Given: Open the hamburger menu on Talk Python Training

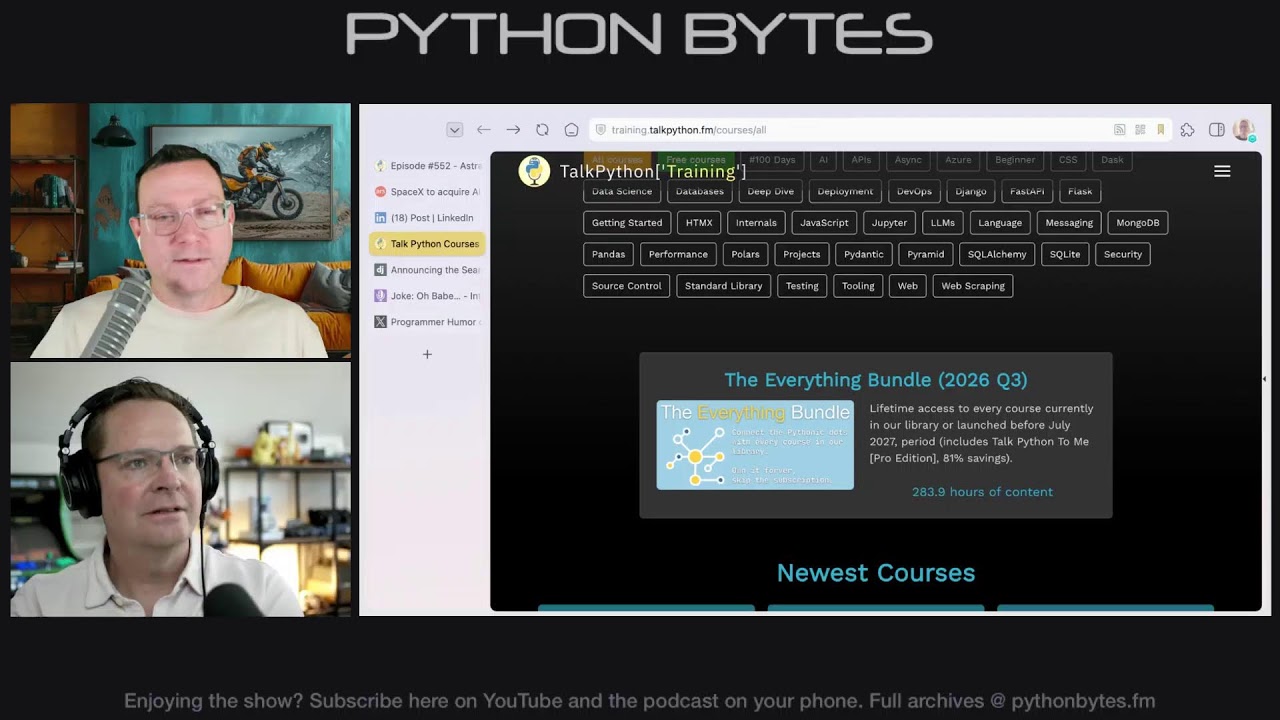Looking at the screenshot, I should pos(1222,171).
